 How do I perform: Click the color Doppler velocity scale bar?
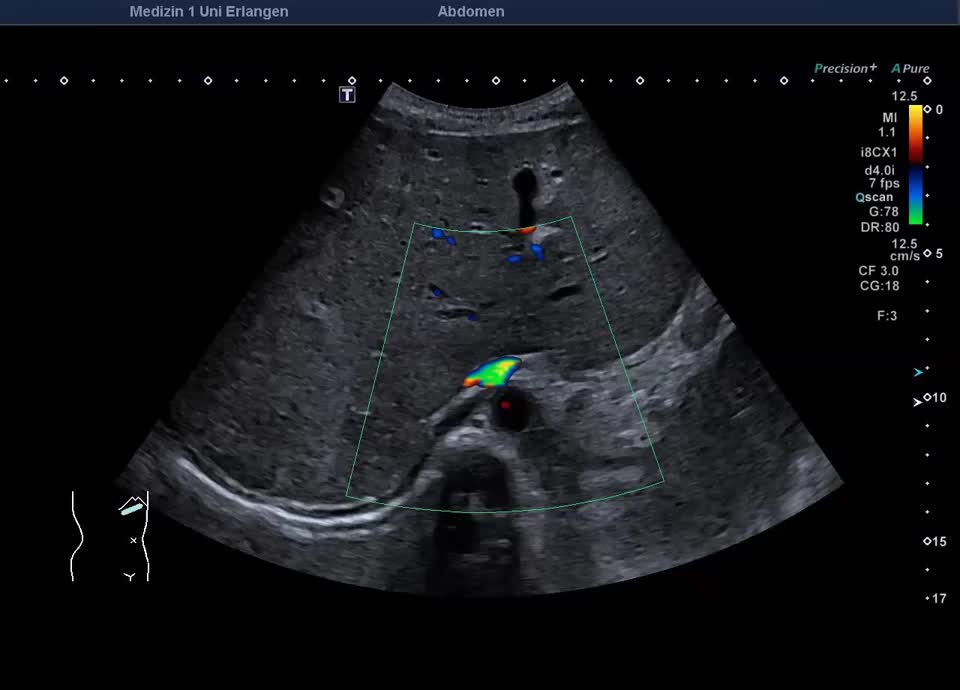point(915,165)
